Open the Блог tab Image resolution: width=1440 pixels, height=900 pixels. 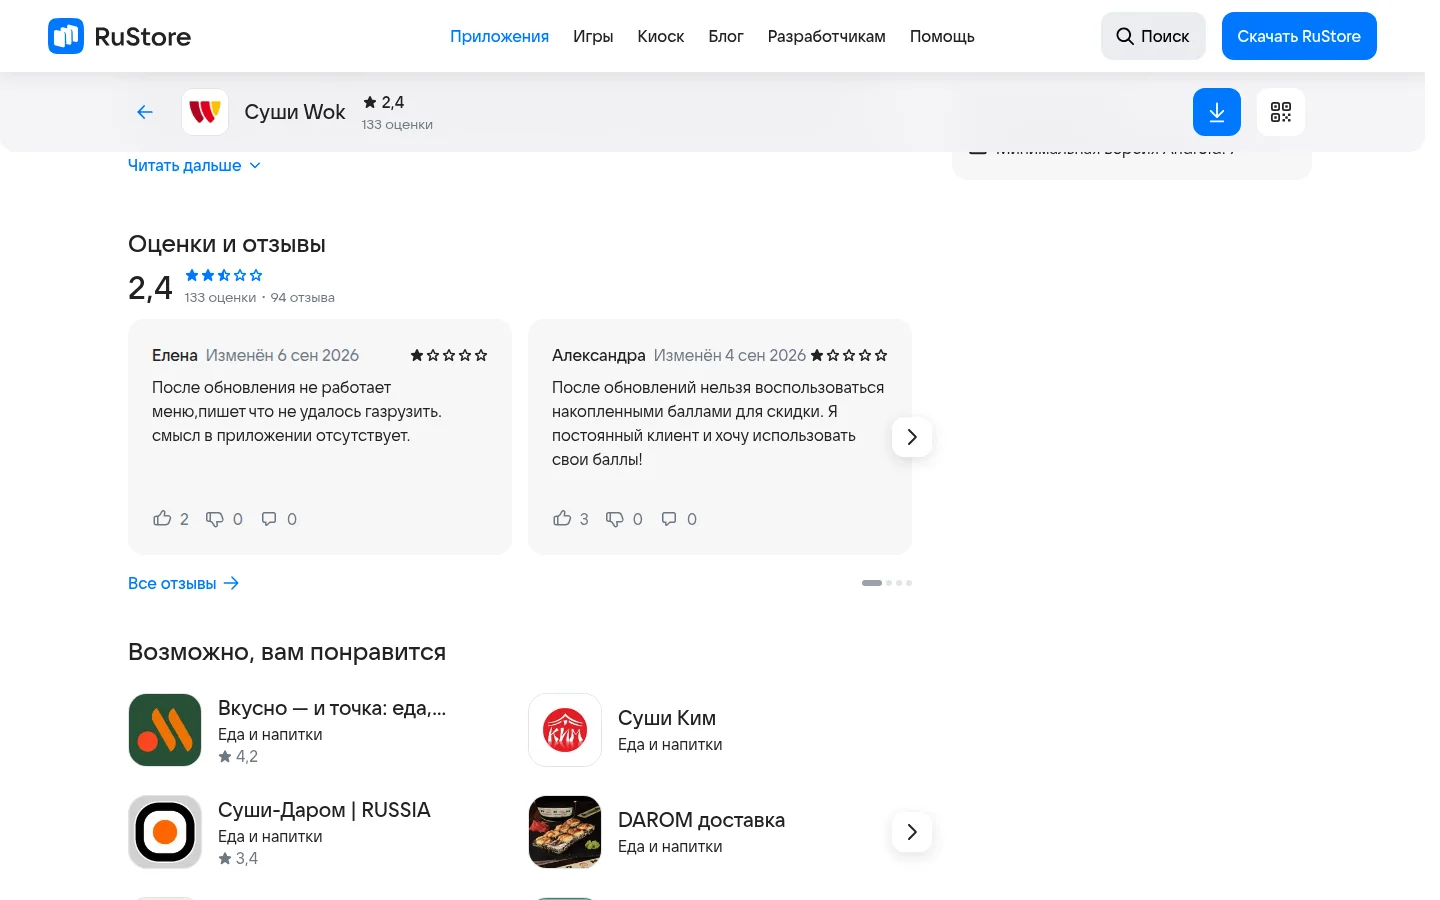(x=726, y=36)
